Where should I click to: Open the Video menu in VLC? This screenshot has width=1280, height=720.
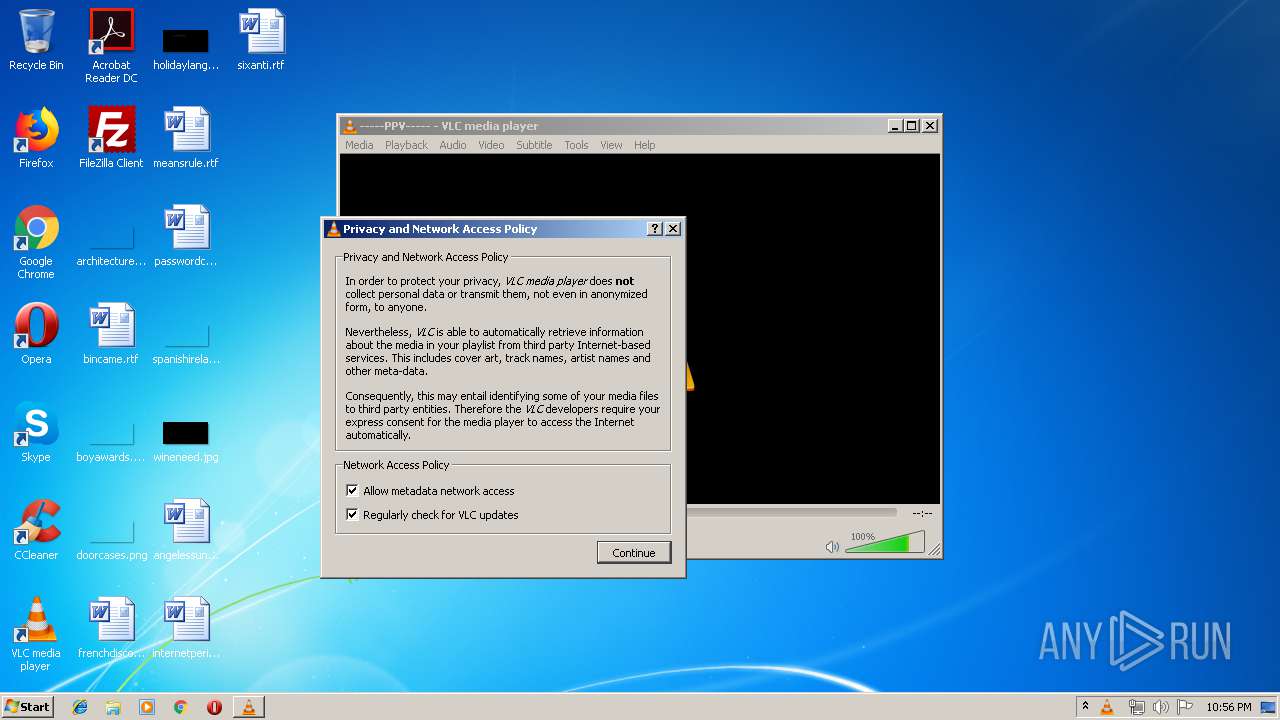pos(491,145)
